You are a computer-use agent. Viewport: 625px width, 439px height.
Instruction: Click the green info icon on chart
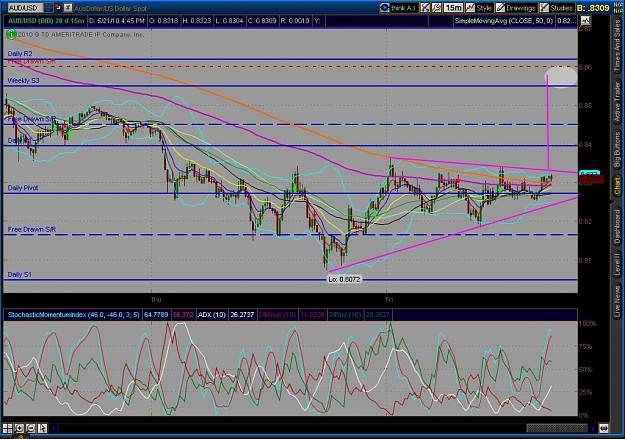click(x=12, y=35)
